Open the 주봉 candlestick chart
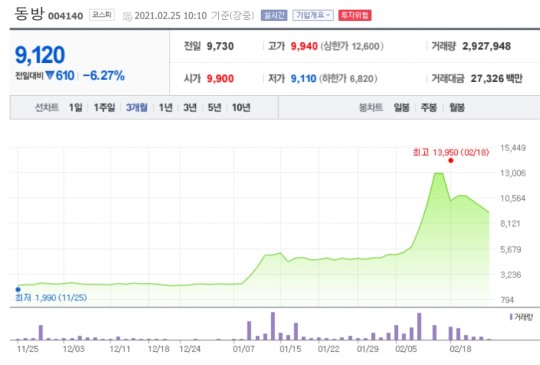 coord(429,108)
